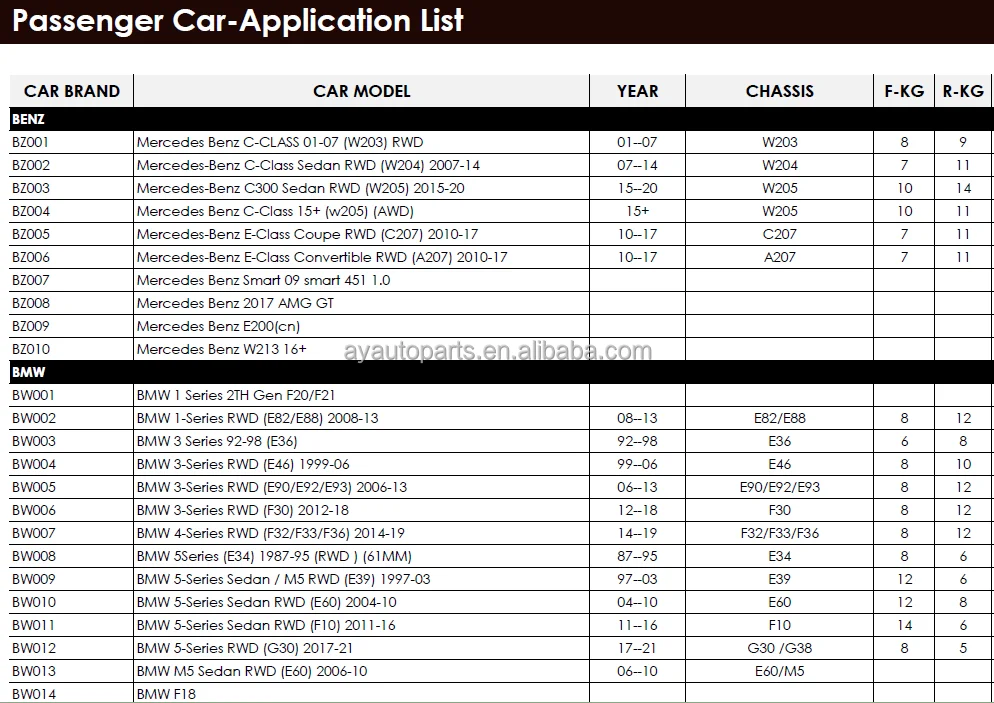Image resolution: width=994 pixels, height=703 pixels.
Task: Select code cell BZ003
Action: coord(72,188)
